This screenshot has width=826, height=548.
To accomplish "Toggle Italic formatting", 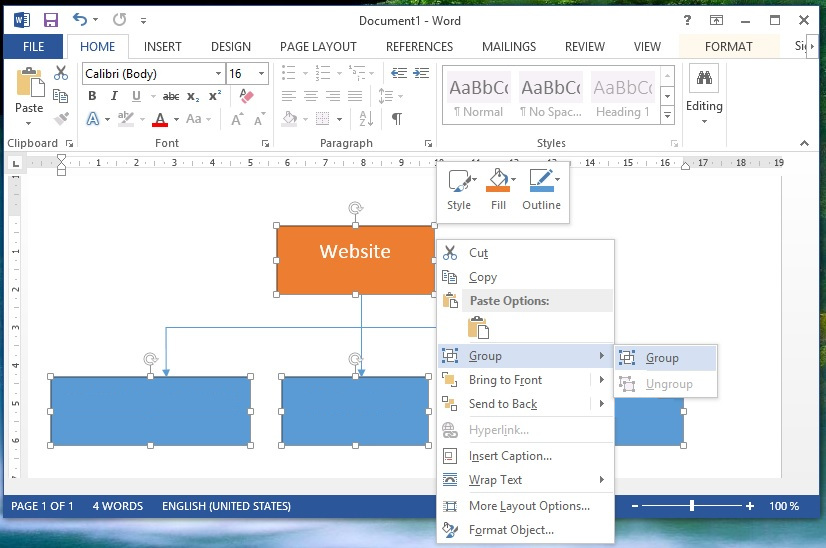I will (x=114, y=96).
